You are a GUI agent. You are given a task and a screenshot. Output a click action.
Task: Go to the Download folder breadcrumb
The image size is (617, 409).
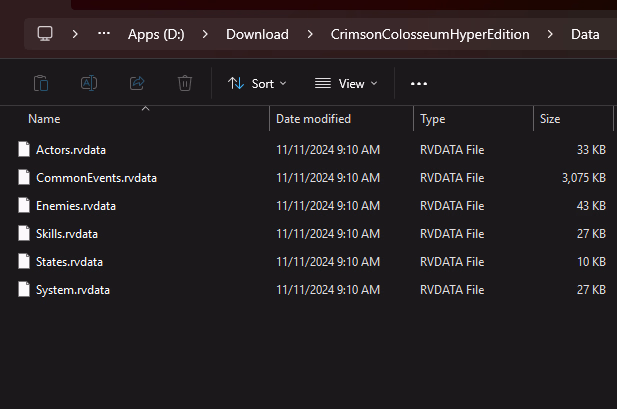(257, 34)
